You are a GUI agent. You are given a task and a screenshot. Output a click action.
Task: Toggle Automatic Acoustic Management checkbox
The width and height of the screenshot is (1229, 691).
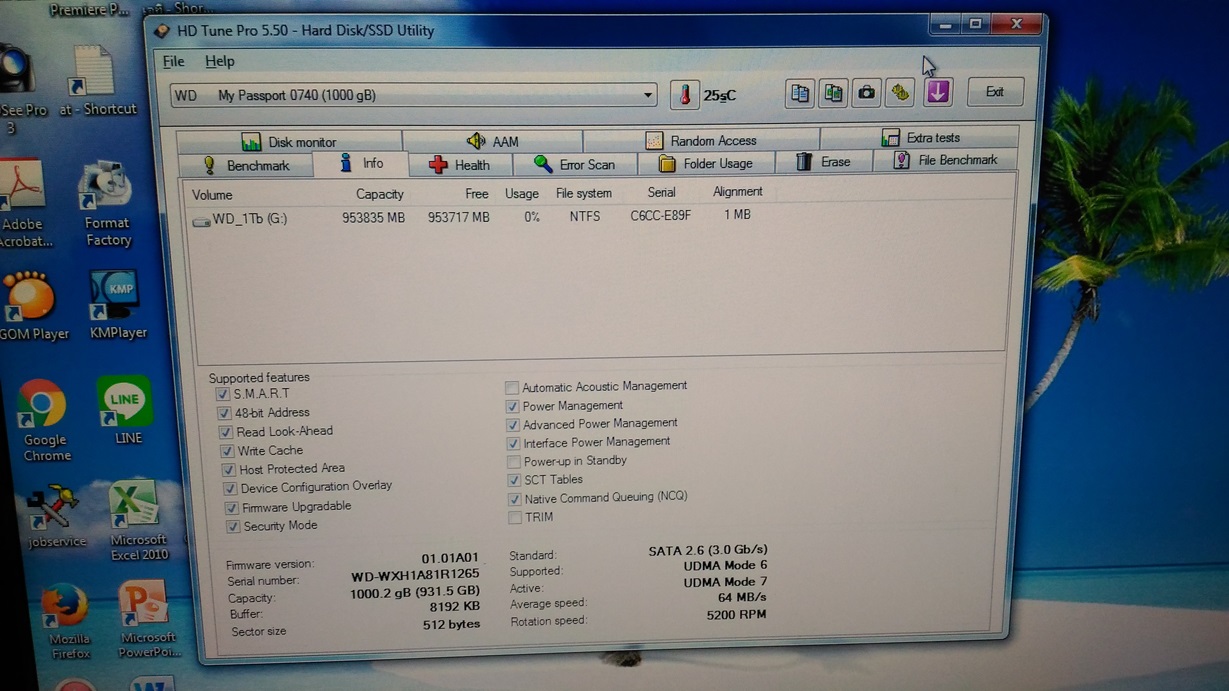pos(512,387)
